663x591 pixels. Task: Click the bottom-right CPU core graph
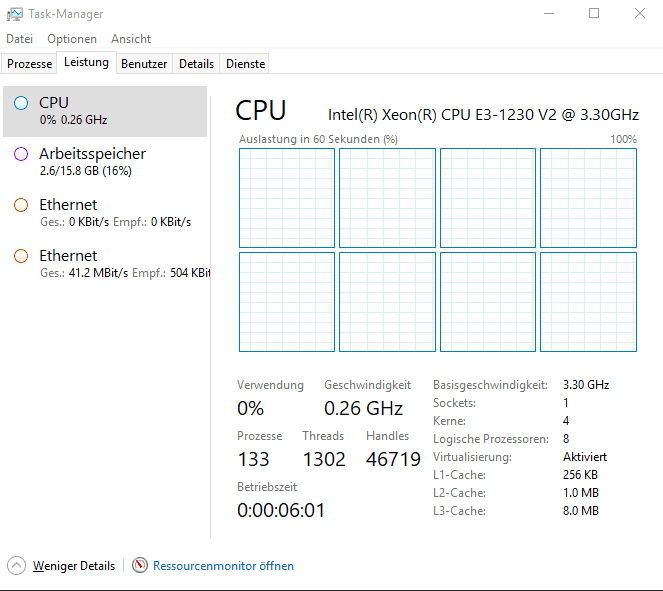pyautogui.click(x=588, y=302)
